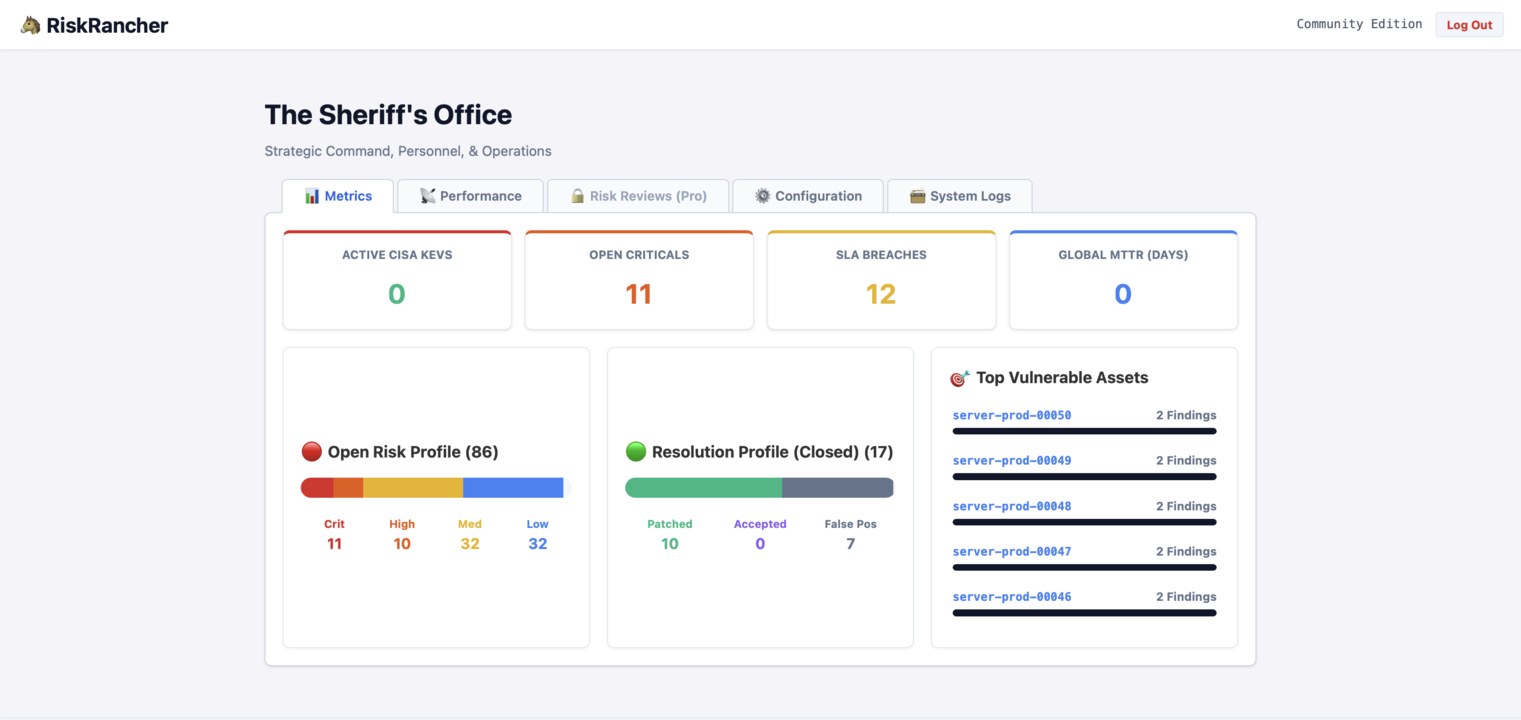
Task: Click the gray False Pos segment of resolution bar
Action: (x=838, y=488)
